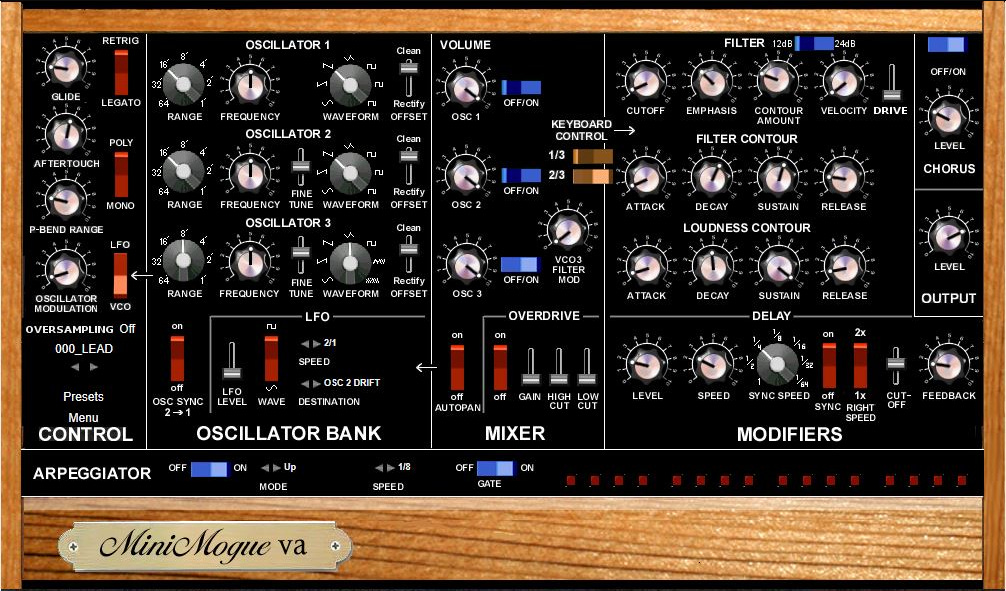Toggle the Chorus Off/On switch
1006x591 pixels.
(x=947, y=44)
